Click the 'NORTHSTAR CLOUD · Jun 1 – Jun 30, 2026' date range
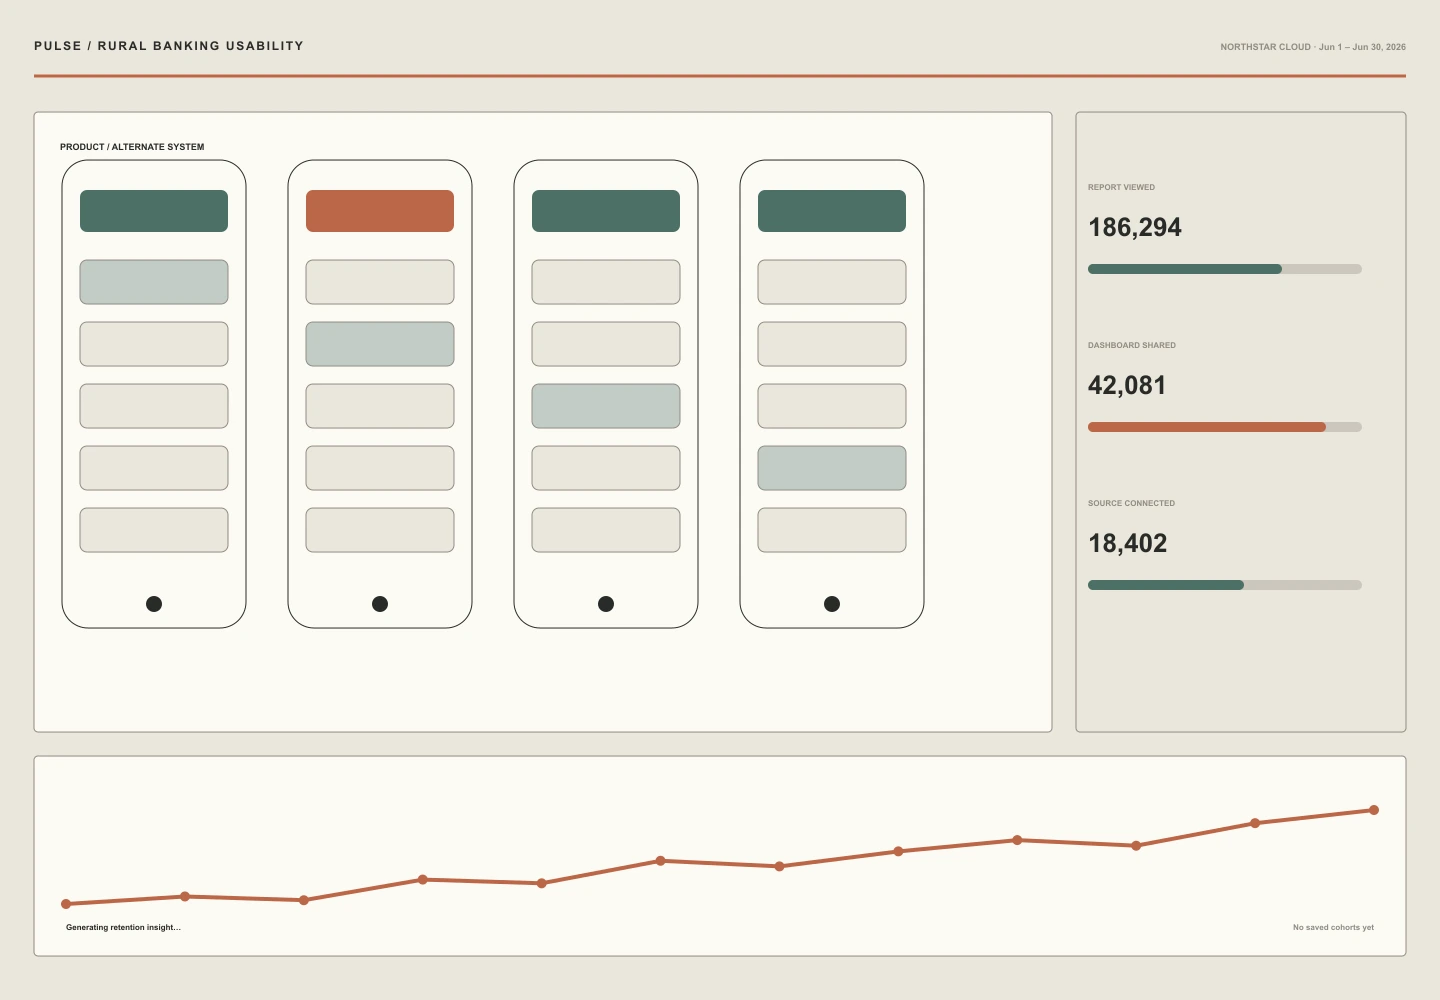The width and height of the screenshot is (1440, 1000). tap(1313, 47)
